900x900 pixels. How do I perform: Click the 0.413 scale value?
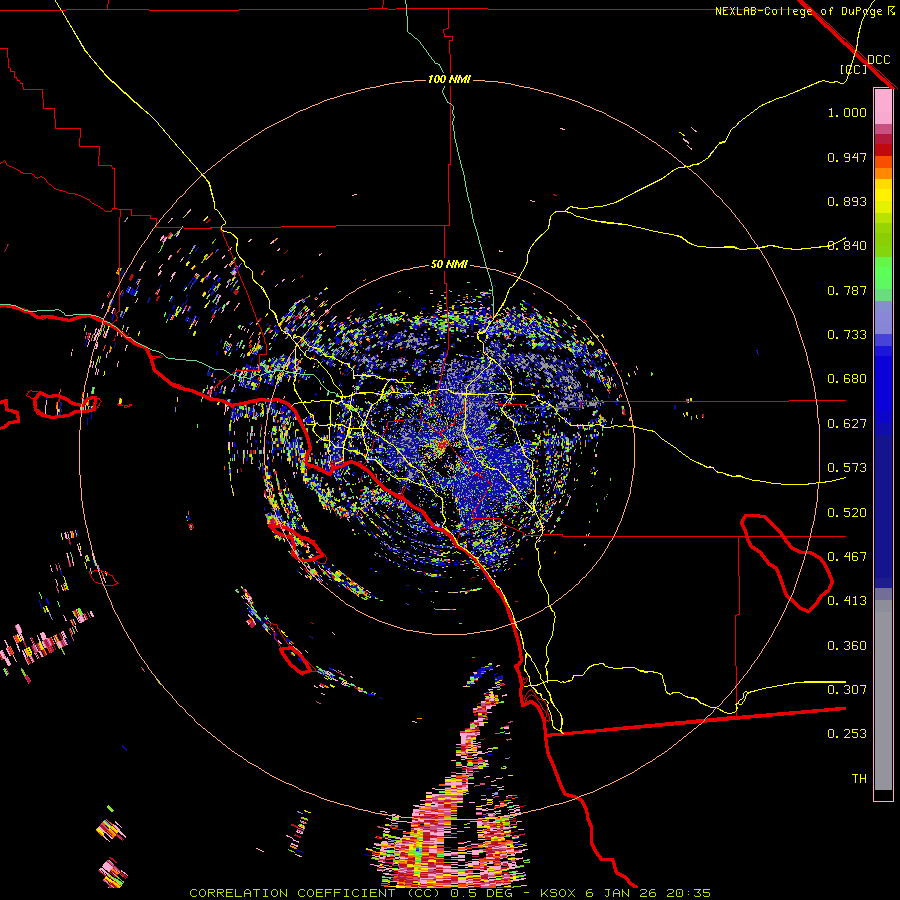coord(847,601)
